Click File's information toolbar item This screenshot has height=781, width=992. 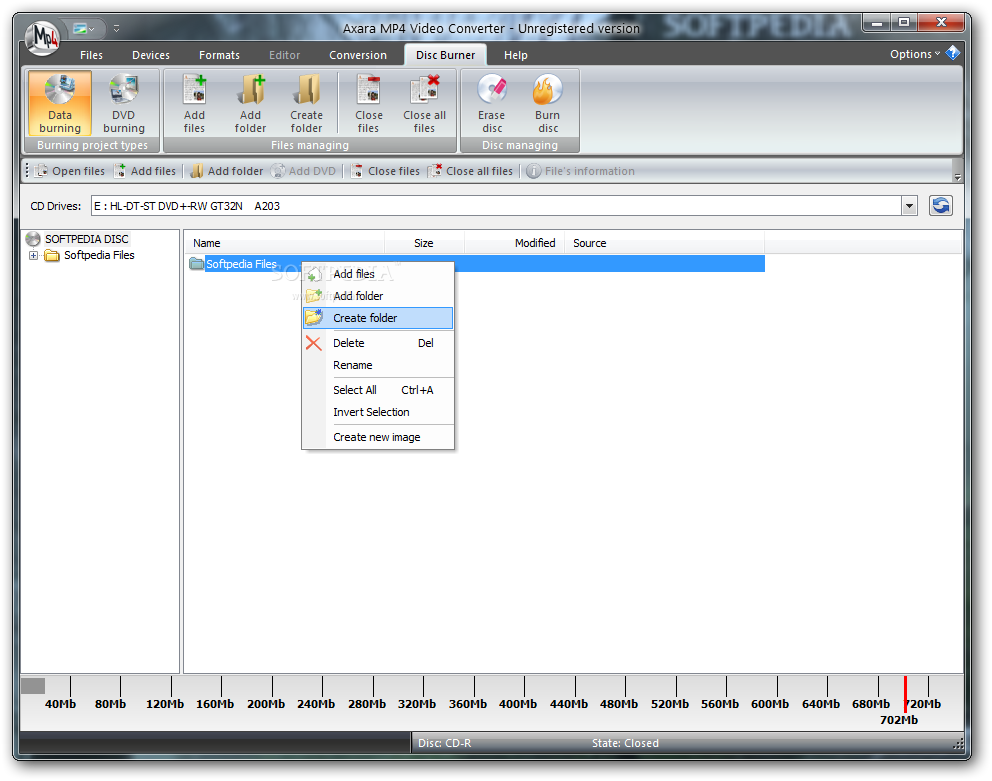tap(580, 171)
